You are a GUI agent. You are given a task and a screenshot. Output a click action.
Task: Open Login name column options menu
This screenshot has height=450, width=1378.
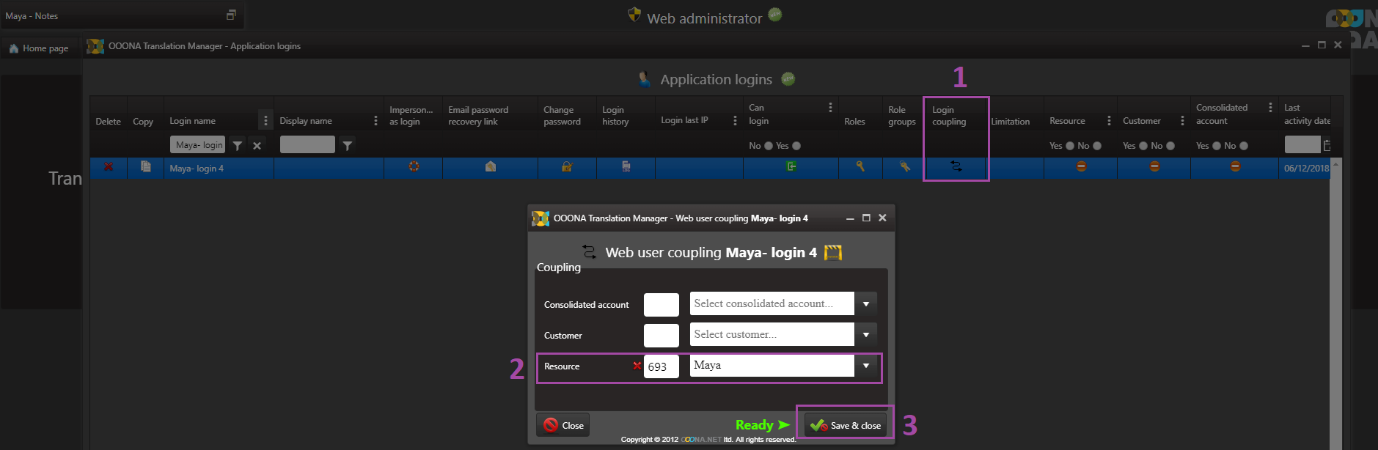(265, 121)
